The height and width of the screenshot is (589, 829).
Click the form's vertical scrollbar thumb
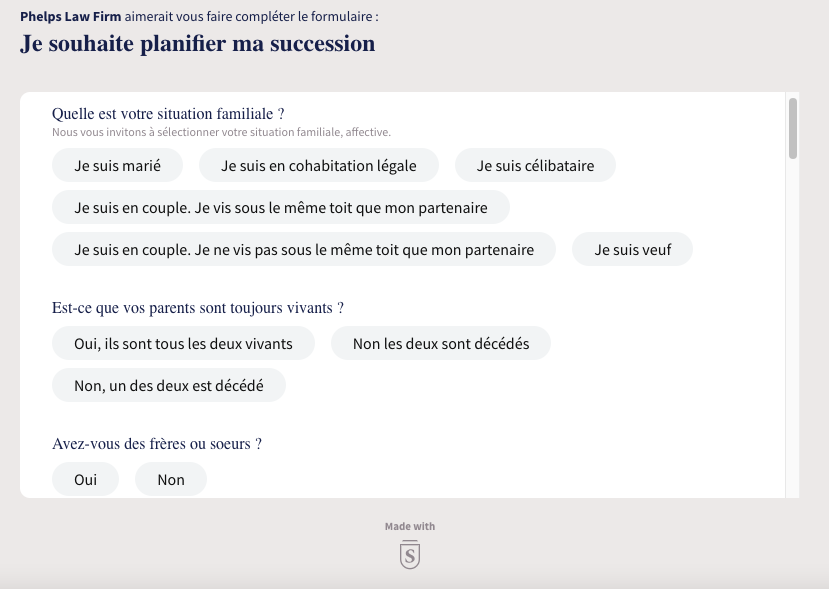pyautogui.click(x=793, y=128)
